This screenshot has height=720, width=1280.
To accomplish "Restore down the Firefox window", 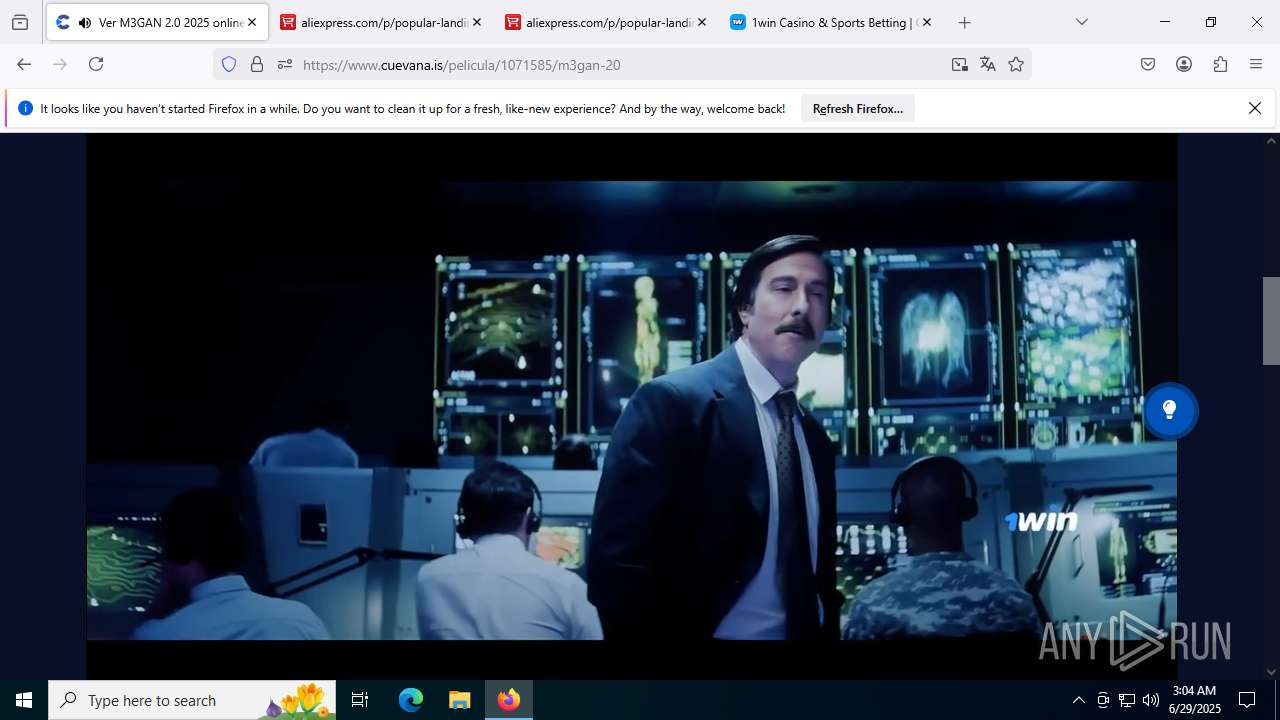I will point(1211,22).
